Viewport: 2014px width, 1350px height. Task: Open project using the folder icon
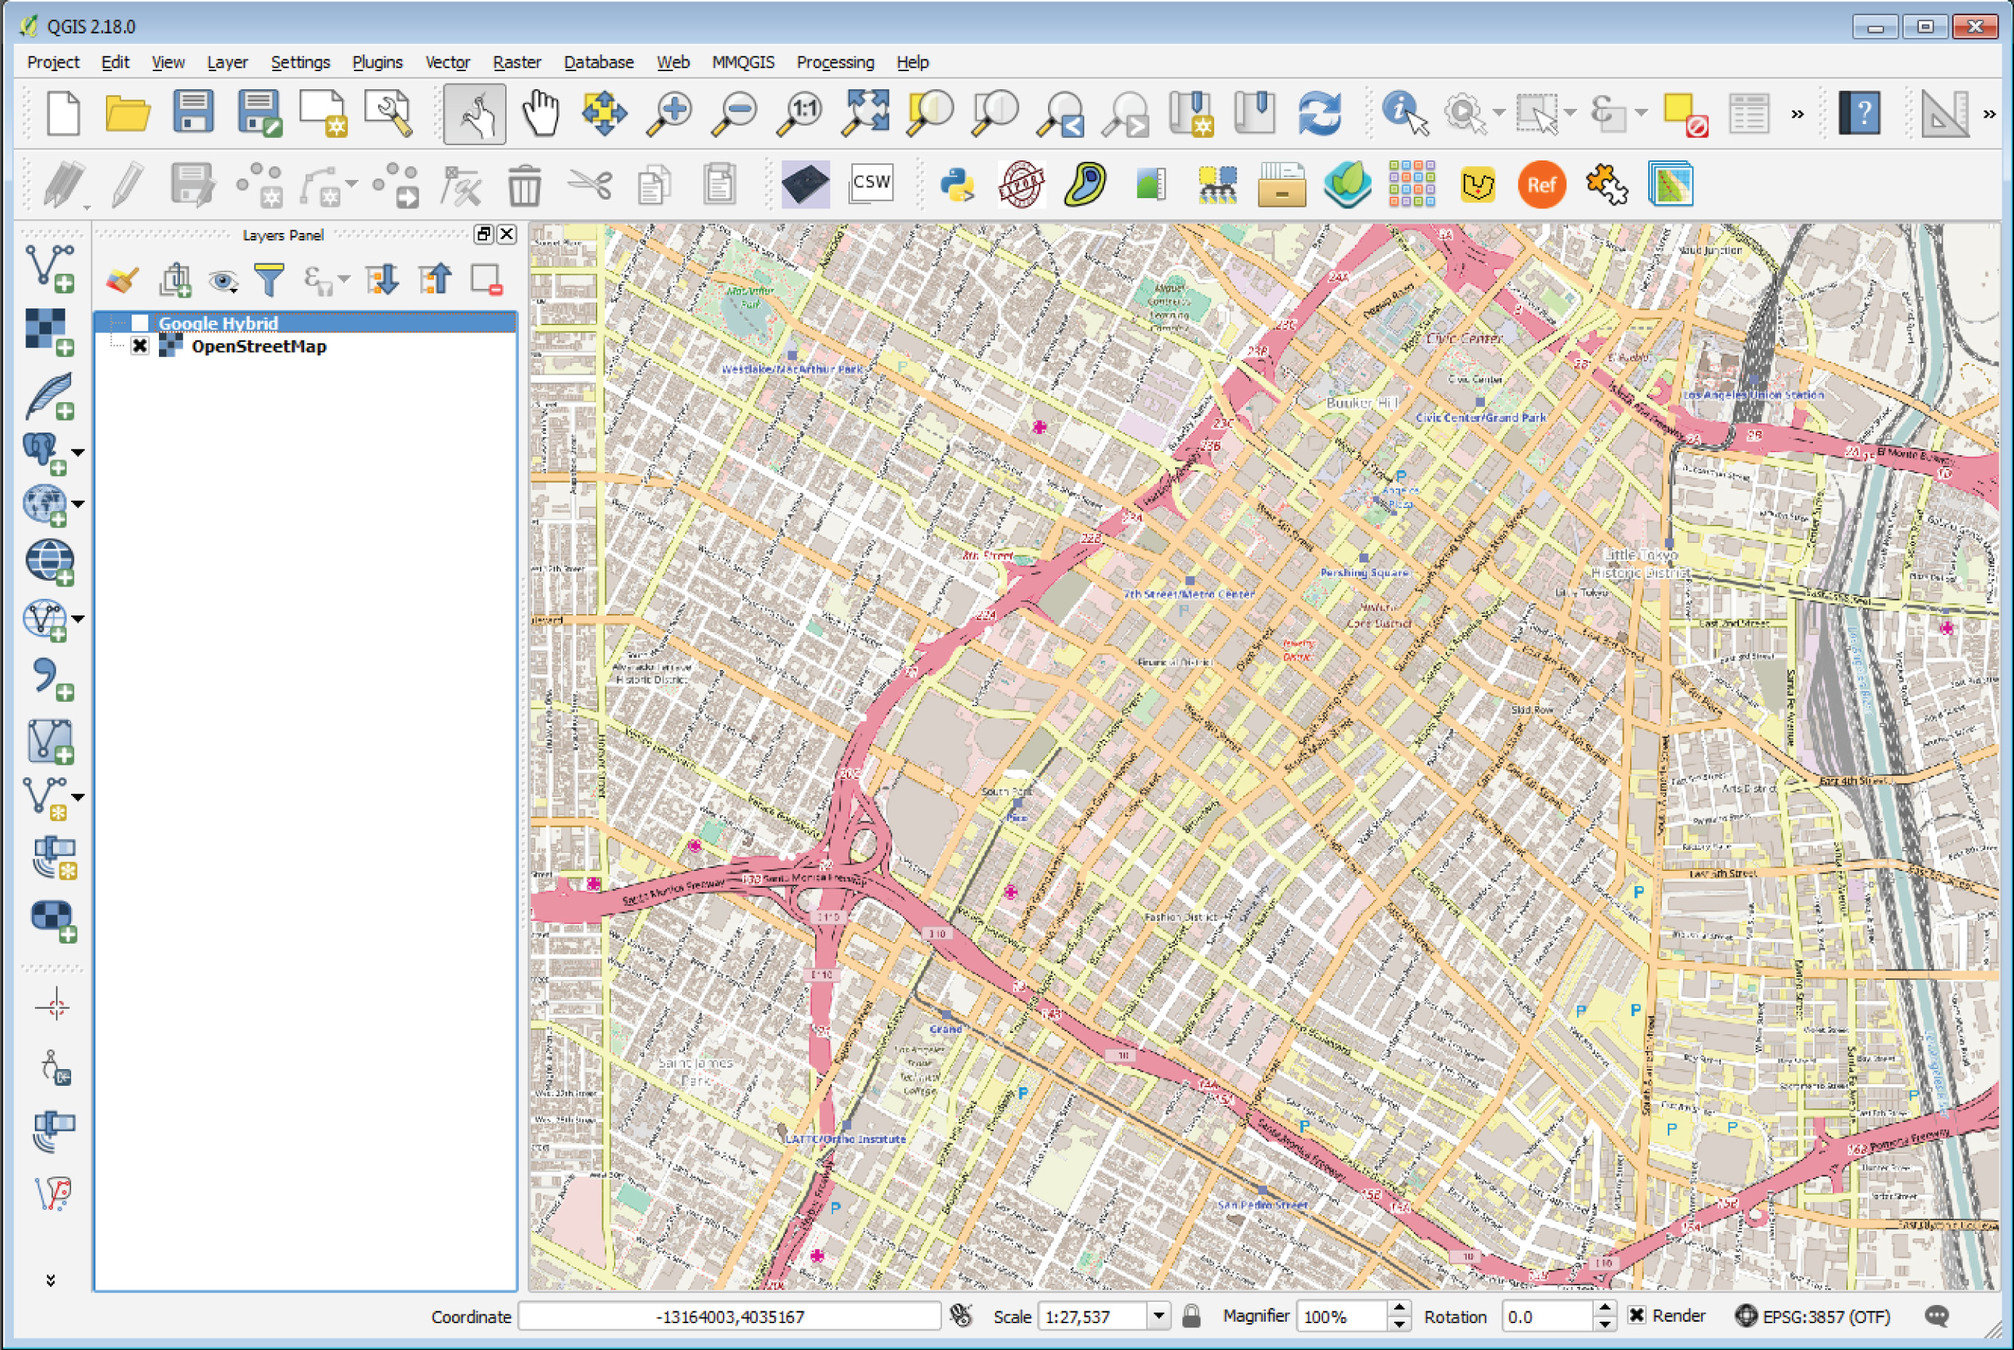click(128, 113)
